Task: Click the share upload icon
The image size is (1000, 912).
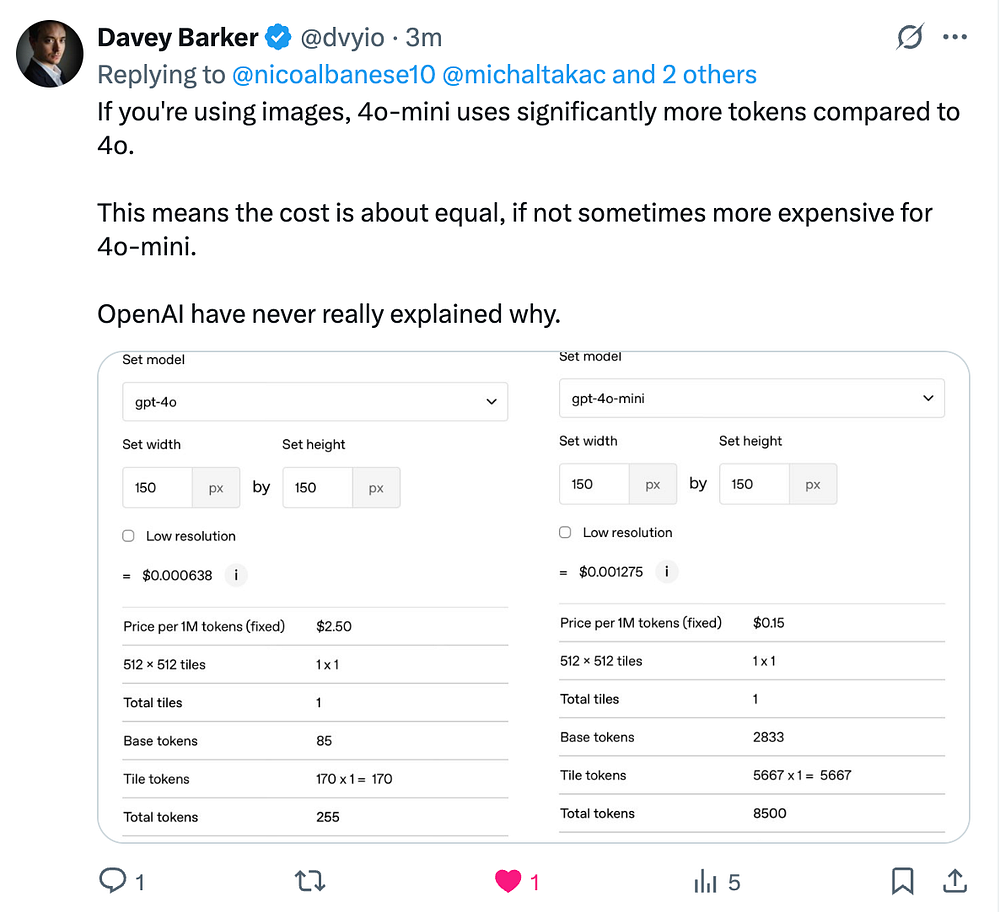Action: pos(954,881)
